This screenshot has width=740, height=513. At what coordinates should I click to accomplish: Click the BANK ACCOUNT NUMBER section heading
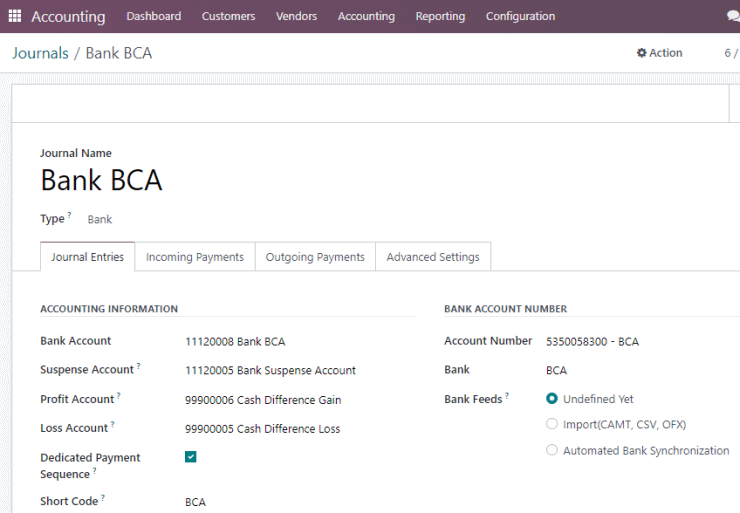tap(505, 309)
